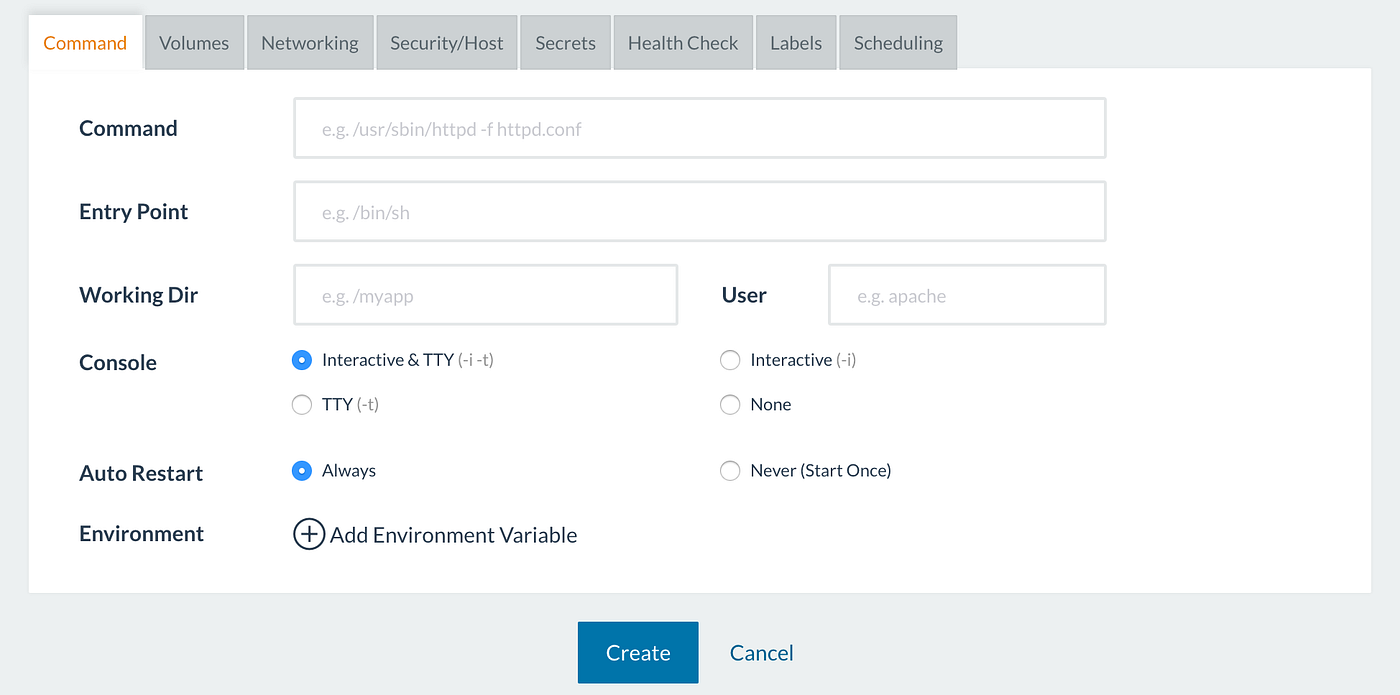Viewport: 1400px width, 695px height.
Task: Switch to the Scheduling tab
Action: click(x=897, y=42)
